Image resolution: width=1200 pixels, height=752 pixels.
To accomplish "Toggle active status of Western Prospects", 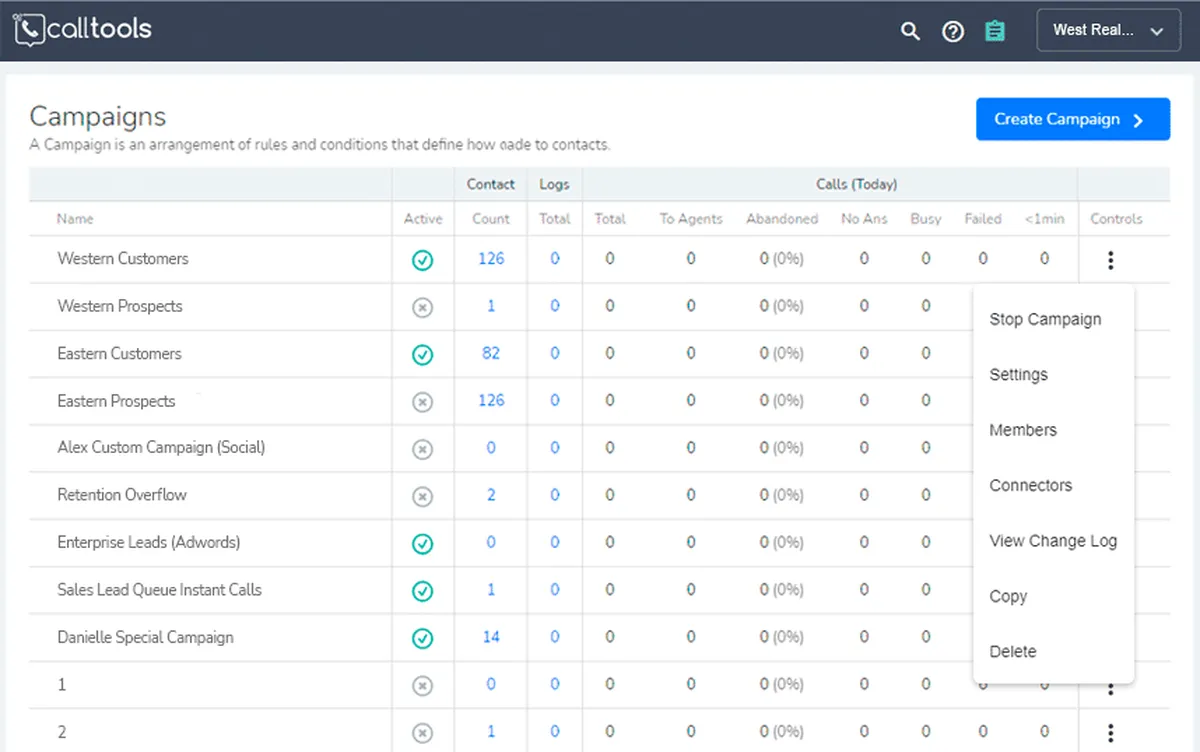I will click(x=422, y=307).
